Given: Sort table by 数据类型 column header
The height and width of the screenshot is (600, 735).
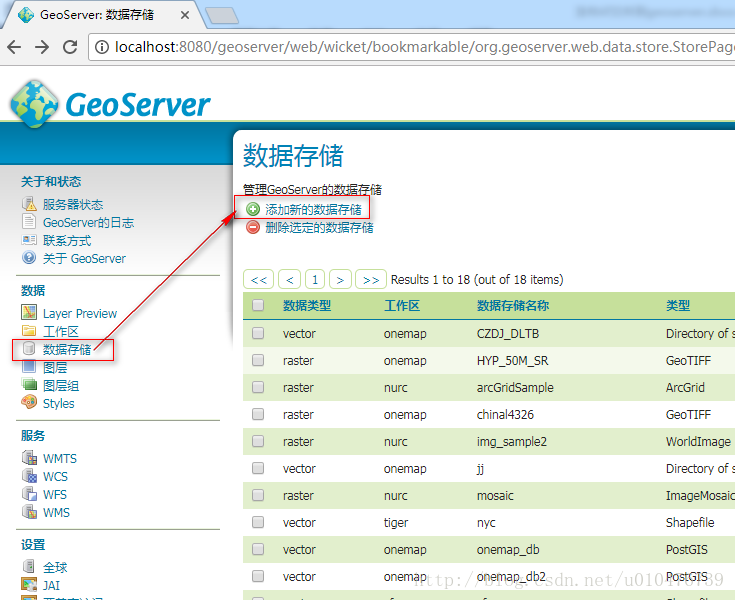Looking at the screenshot, I should (307, 306).
